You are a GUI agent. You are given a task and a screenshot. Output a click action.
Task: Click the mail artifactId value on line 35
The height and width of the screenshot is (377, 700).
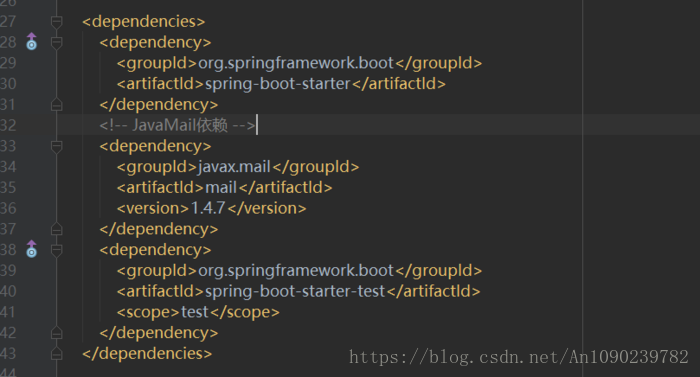(221, 187)
